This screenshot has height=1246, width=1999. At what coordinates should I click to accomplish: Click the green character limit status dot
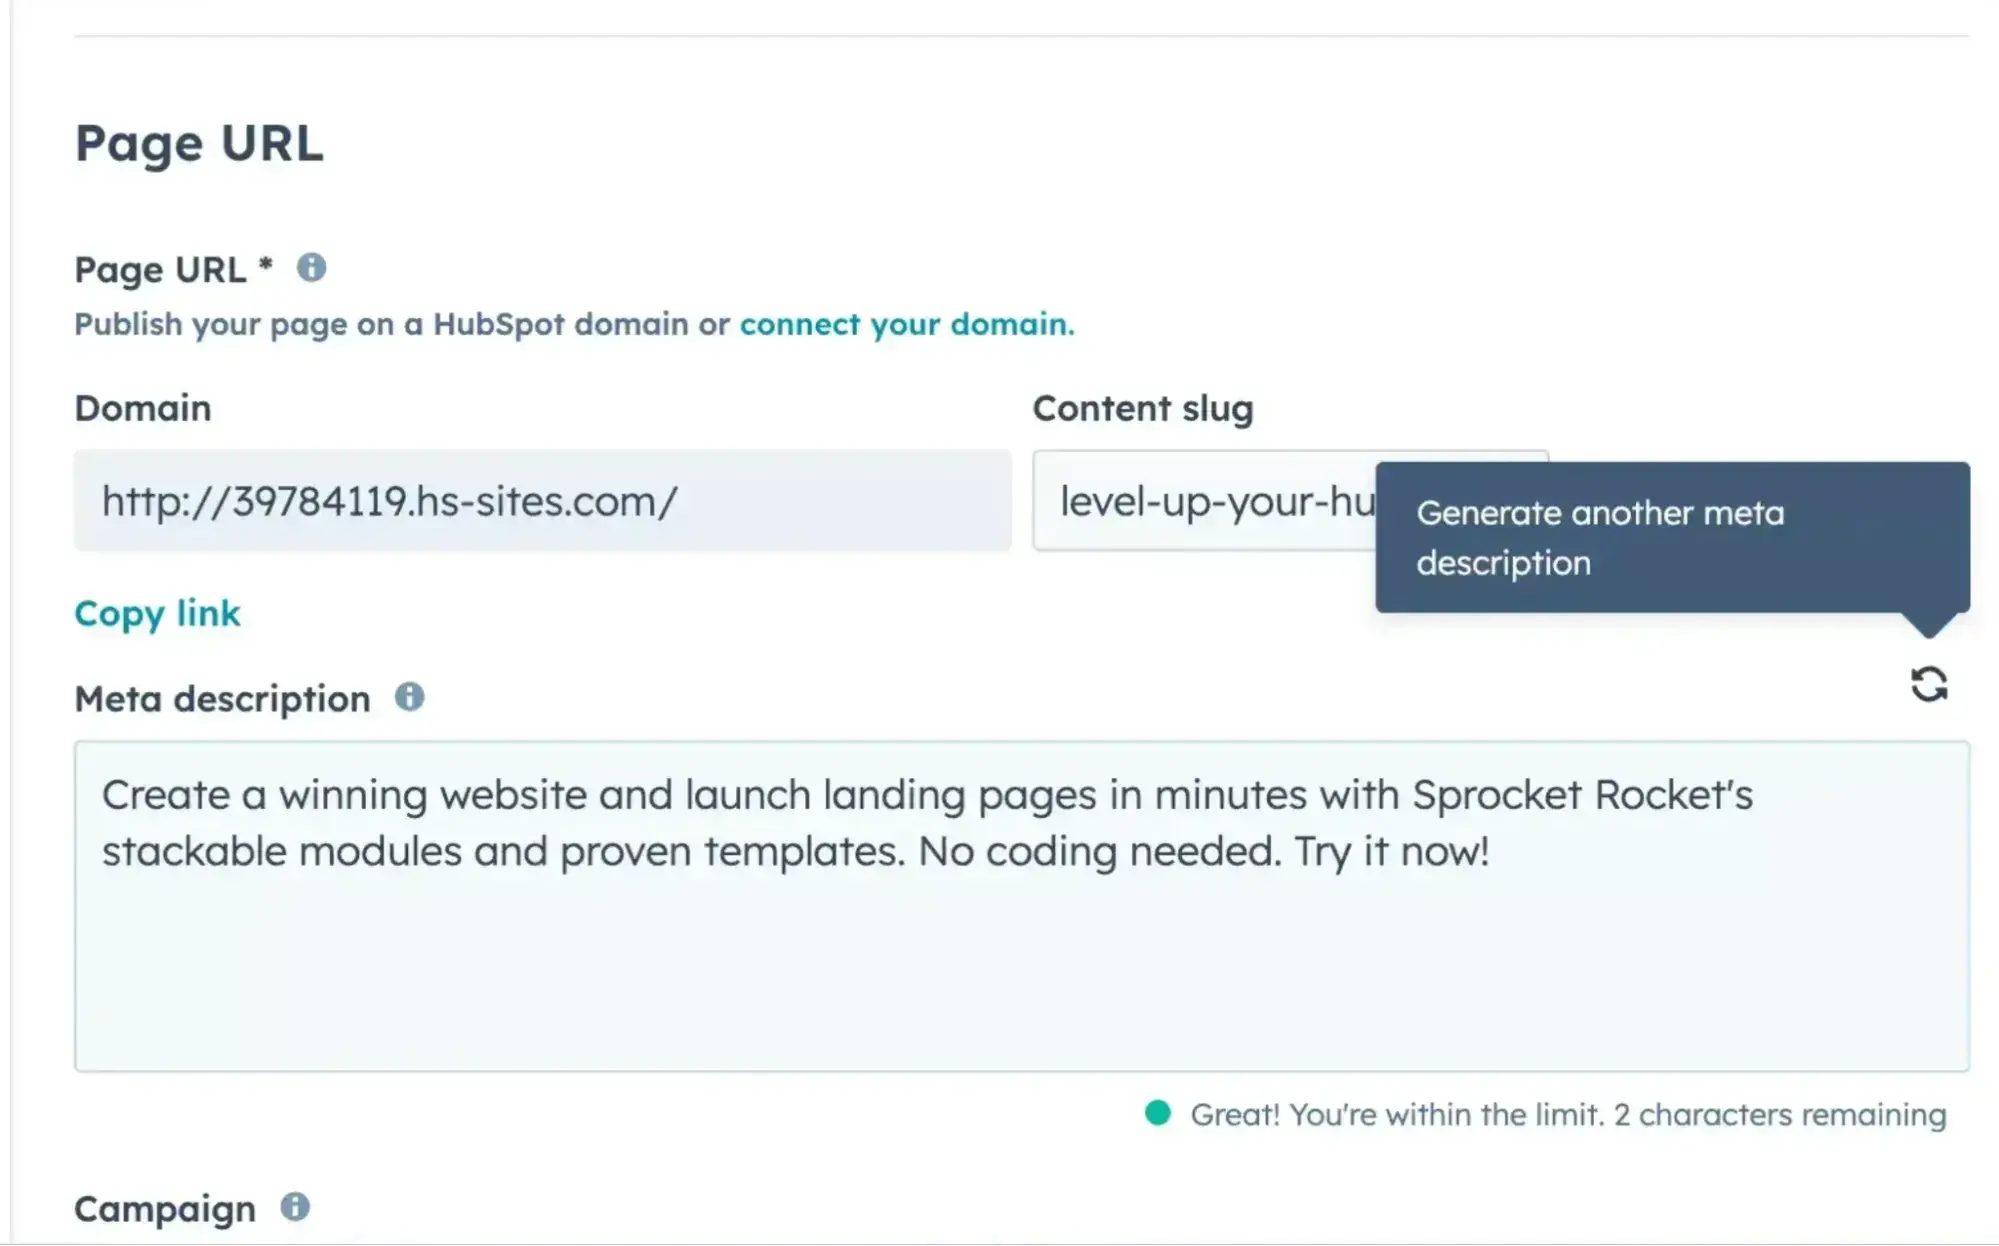[1157, 1113]
